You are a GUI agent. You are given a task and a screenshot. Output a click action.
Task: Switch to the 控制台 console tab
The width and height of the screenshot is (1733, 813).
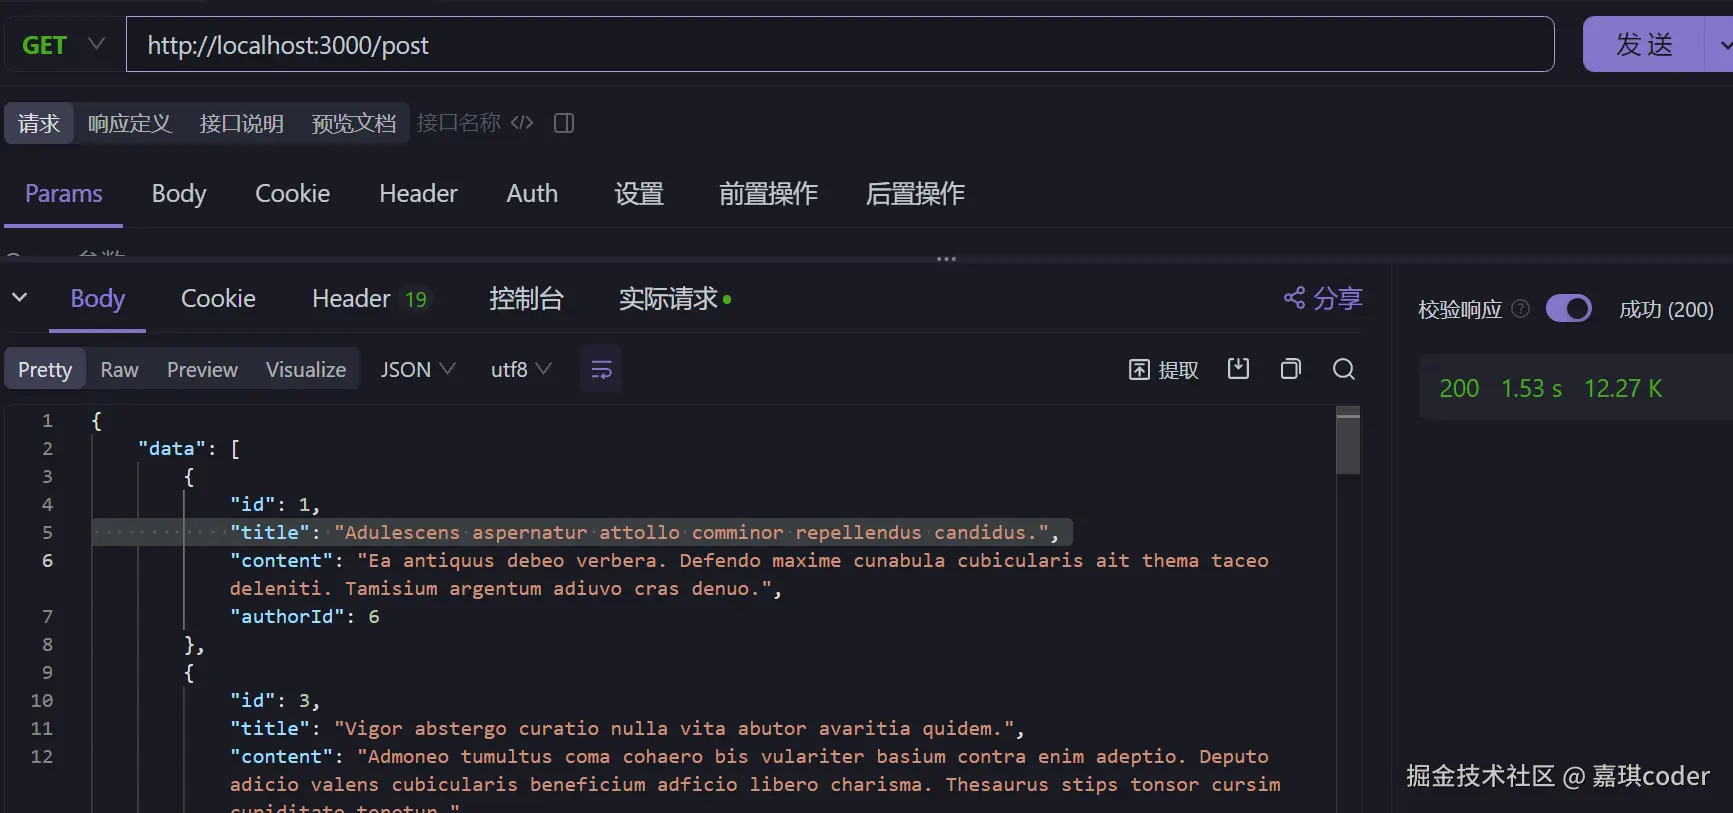pyautogui.click(x=526, y=299)
